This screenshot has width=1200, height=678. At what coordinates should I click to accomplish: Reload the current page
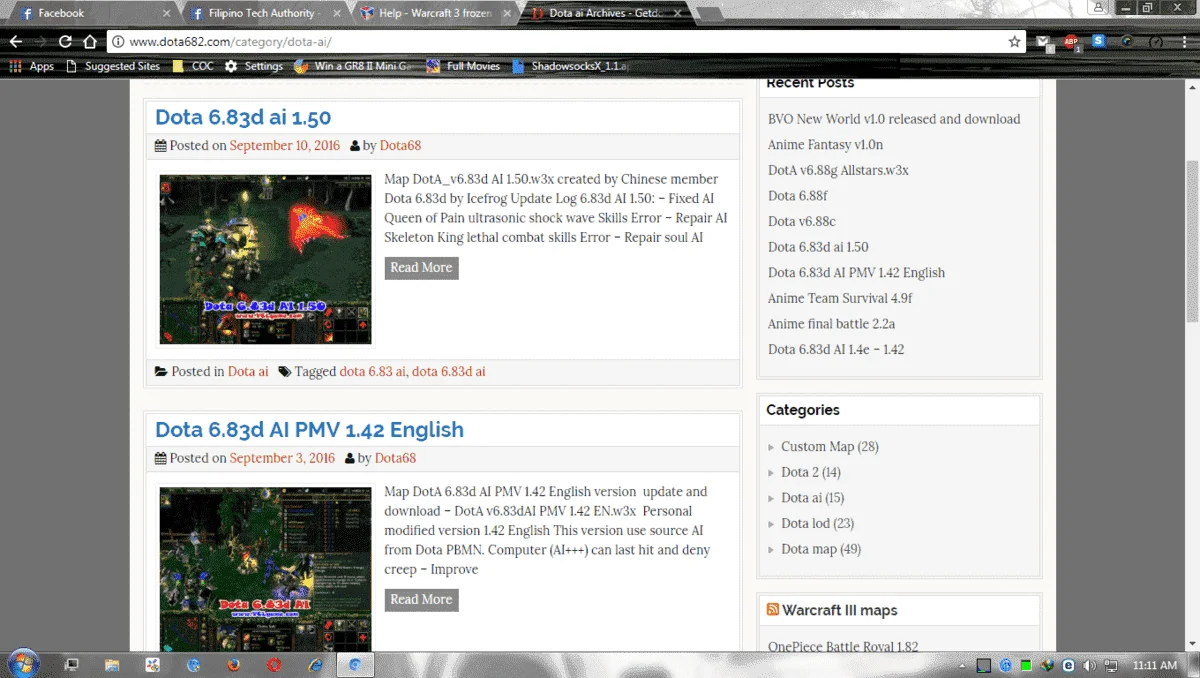point(65,42)
